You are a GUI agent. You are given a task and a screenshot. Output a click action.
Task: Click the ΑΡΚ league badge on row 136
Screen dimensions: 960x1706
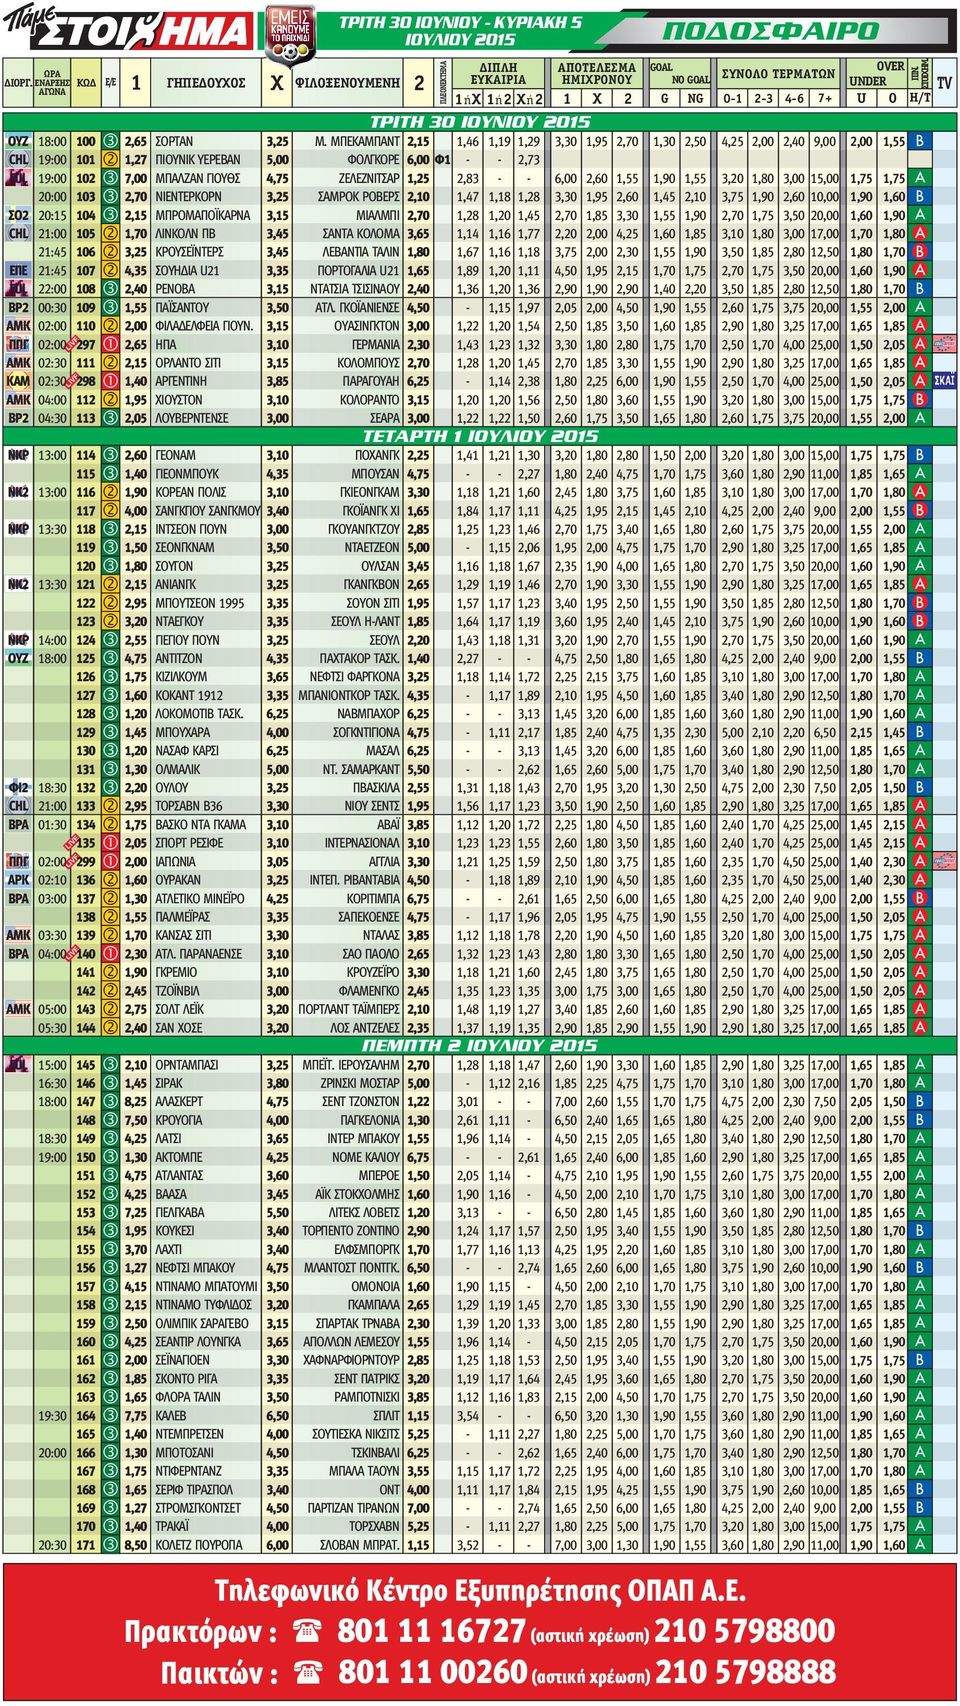pyautogui.click(x=18, y=880)
